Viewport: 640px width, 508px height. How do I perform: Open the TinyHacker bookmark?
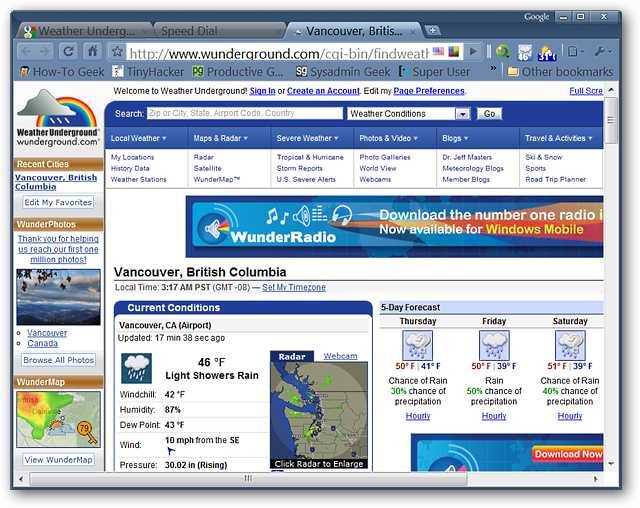[148, 72]
